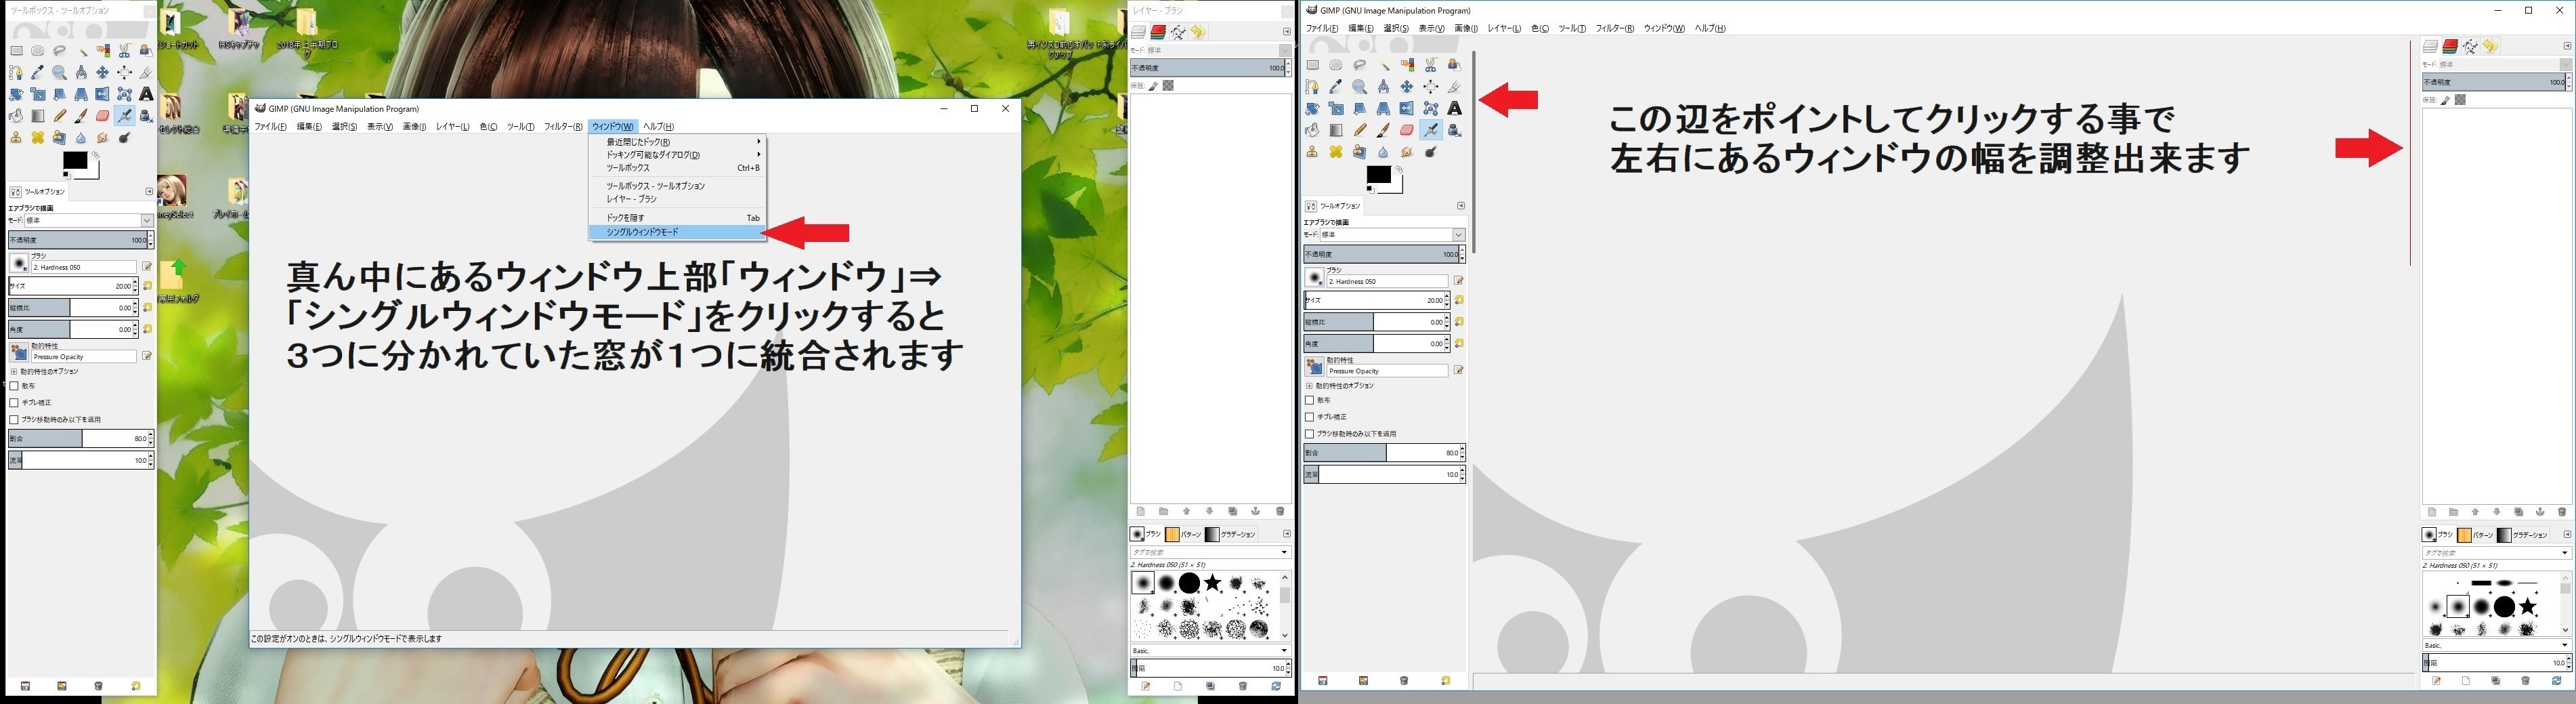Screen dimensions: 2576x704
Task: Choose ドックを隠す in the ウィンドウ menu
Action: 677,218
